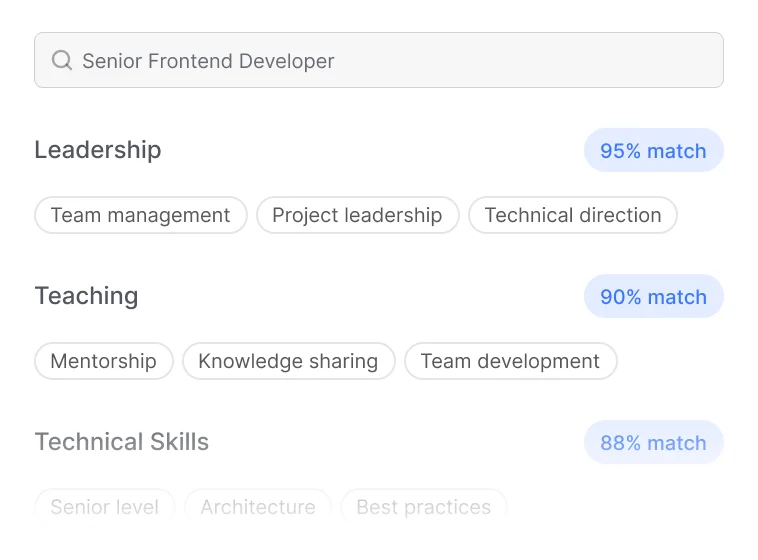
Task: Choose the Best practices tag
Action: [x=424, y=507]
